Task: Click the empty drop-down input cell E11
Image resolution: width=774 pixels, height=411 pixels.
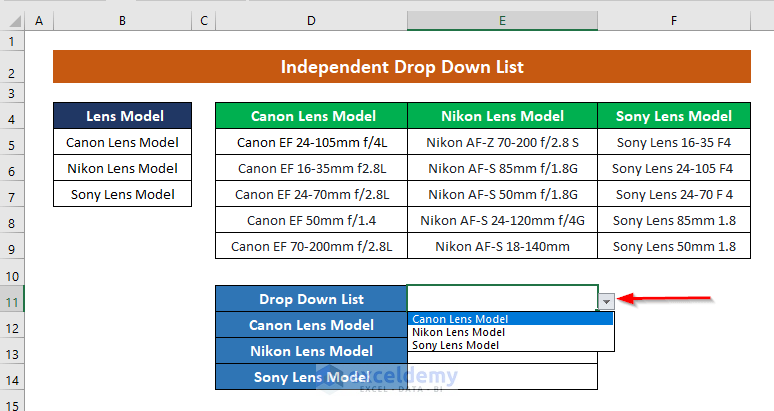Action: point(500,299)
